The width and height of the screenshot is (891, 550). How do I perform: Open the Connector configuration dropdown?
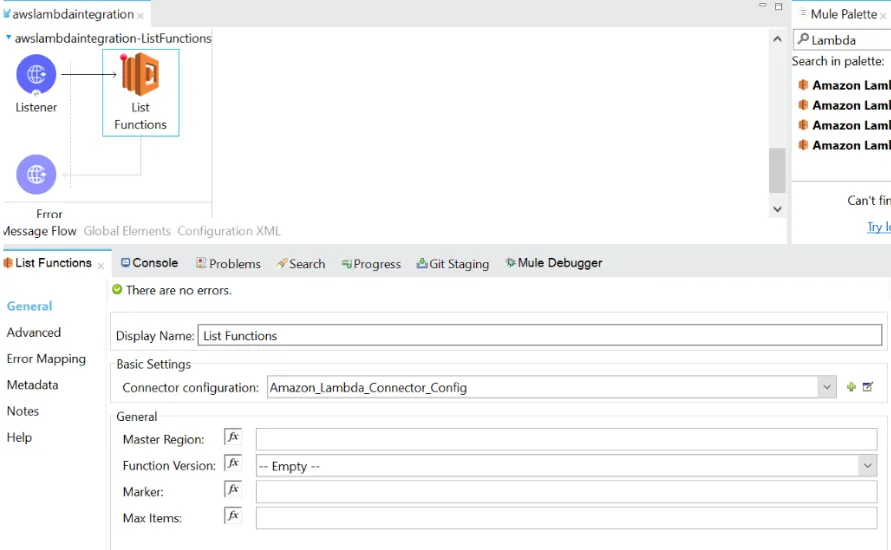pos(827,387)
